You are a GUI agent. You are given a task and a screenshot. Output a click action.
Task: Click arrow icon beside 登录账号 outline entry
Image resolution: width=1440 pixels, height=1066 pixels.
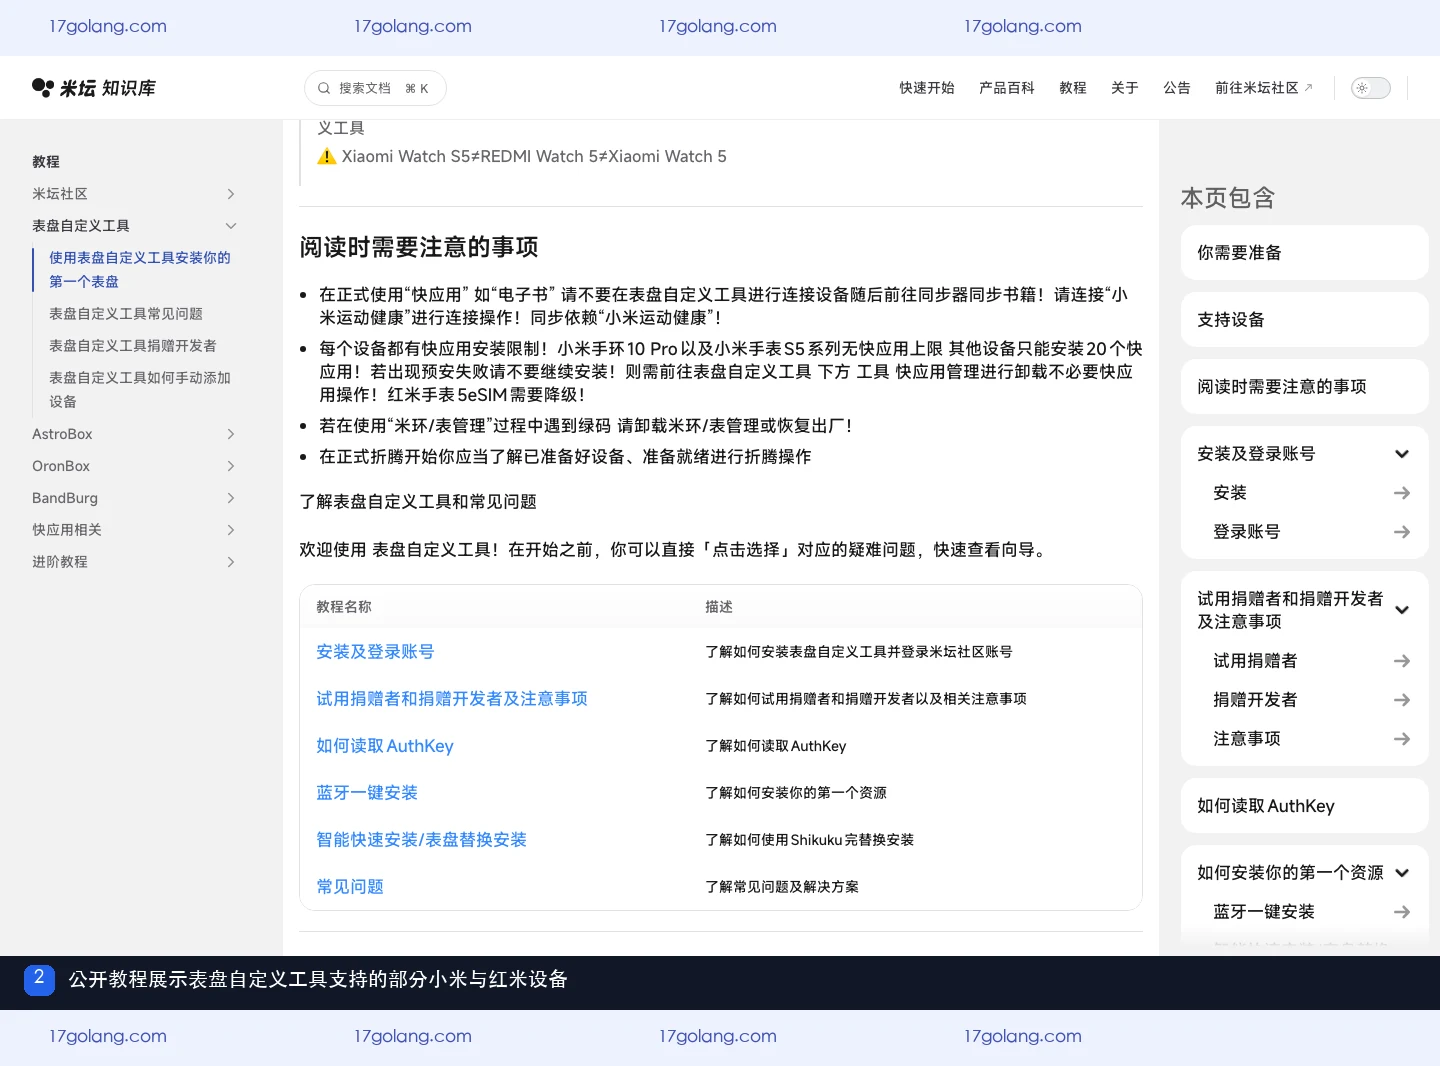click(x=1402, y=532)
